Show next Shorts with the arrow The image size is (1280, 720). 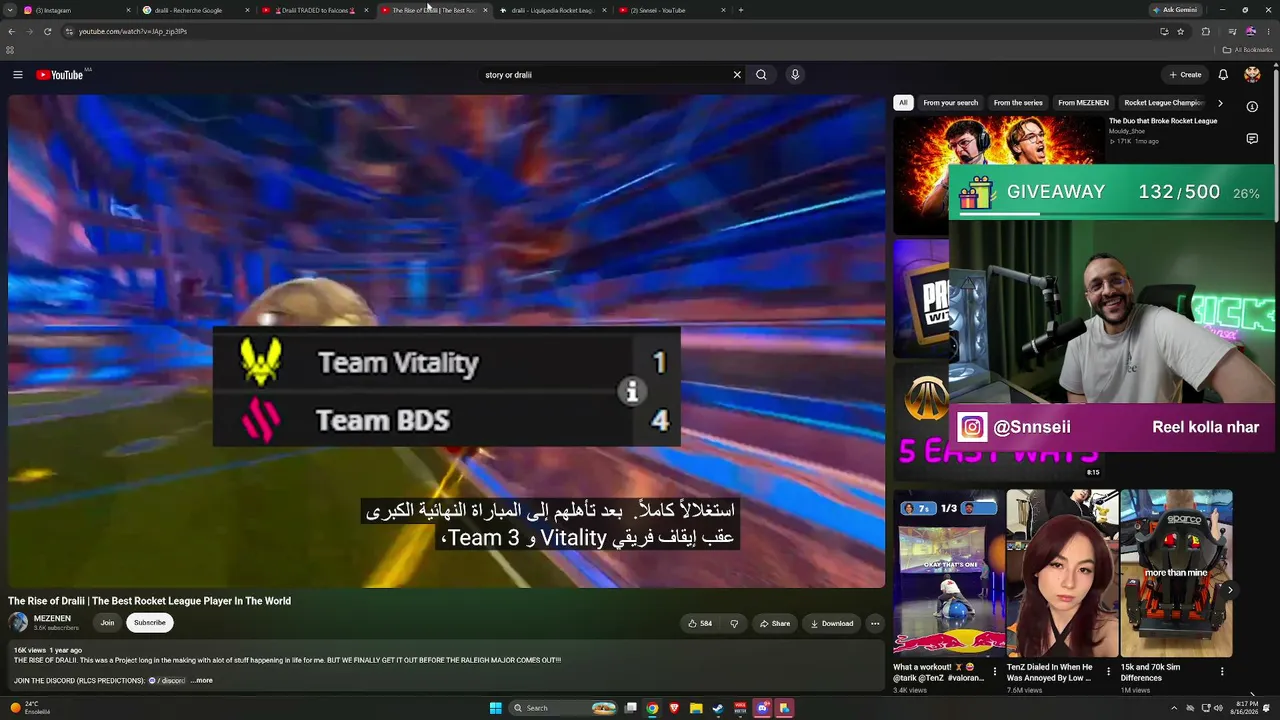point(1230,590)
